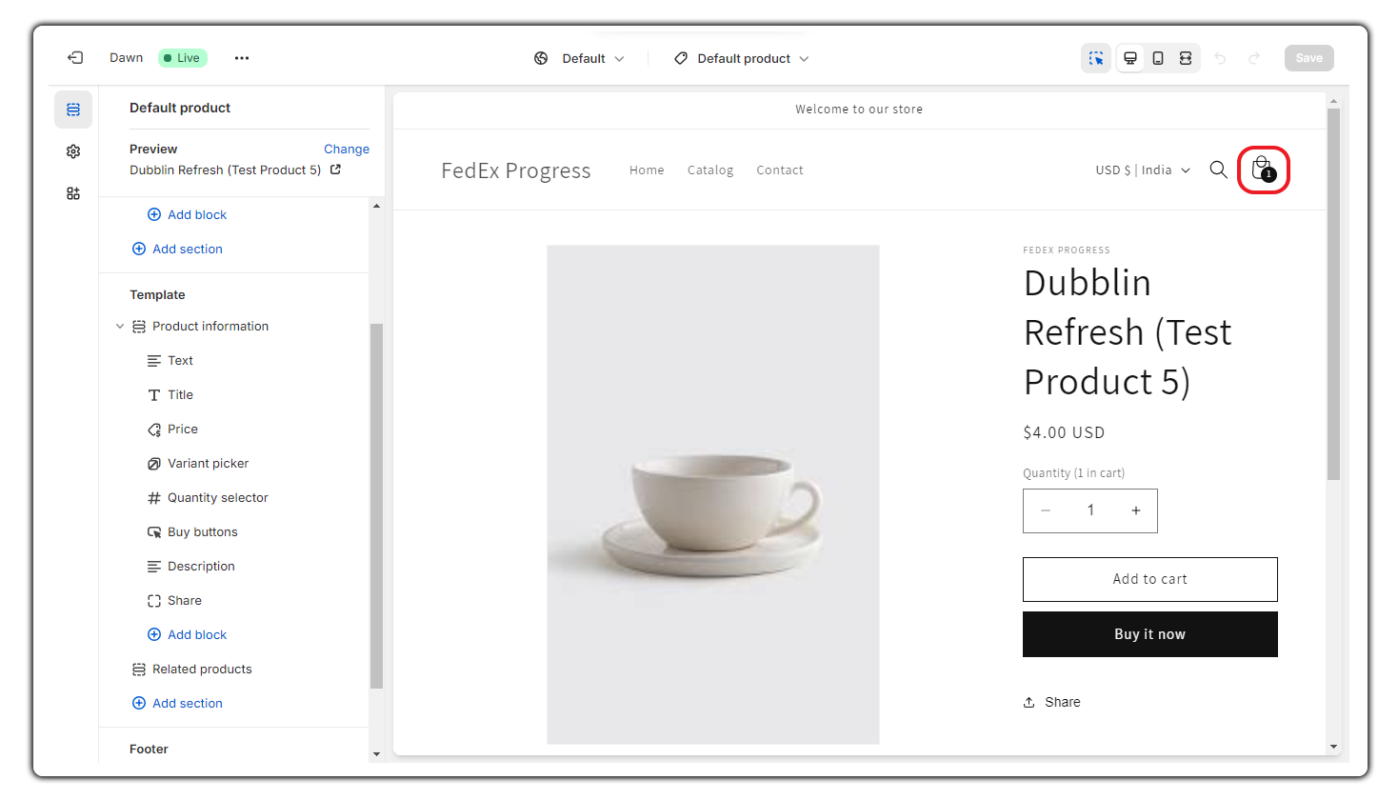This screenshot has width=1398, height=800.
Task: Open the preview product external link icon
Action: point(336,170)
